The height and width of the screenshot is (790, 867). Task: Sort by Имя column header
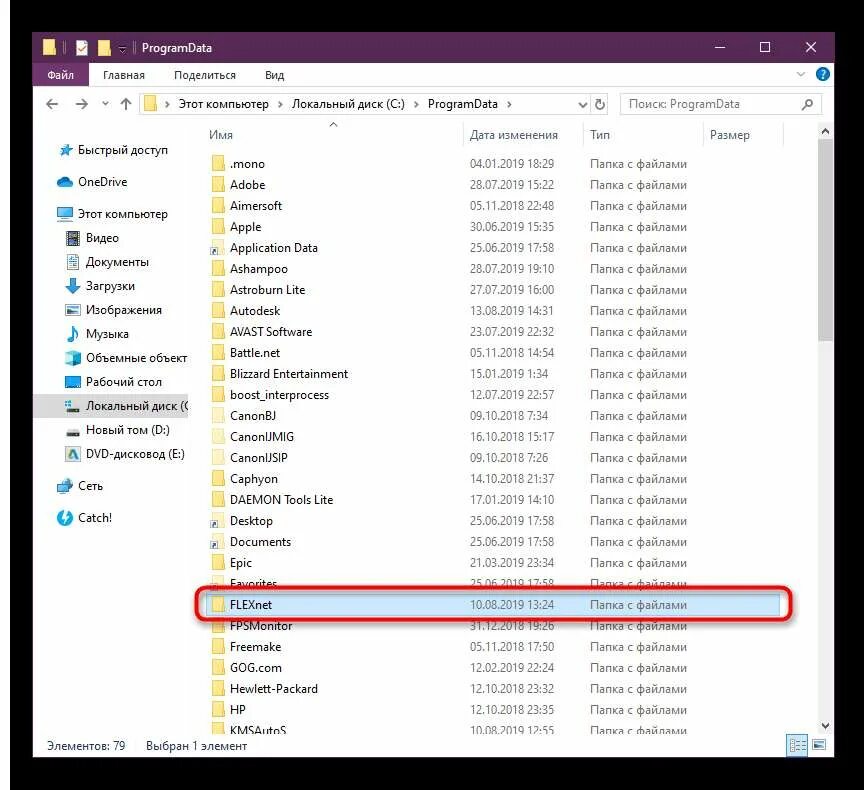click(221, 135)
